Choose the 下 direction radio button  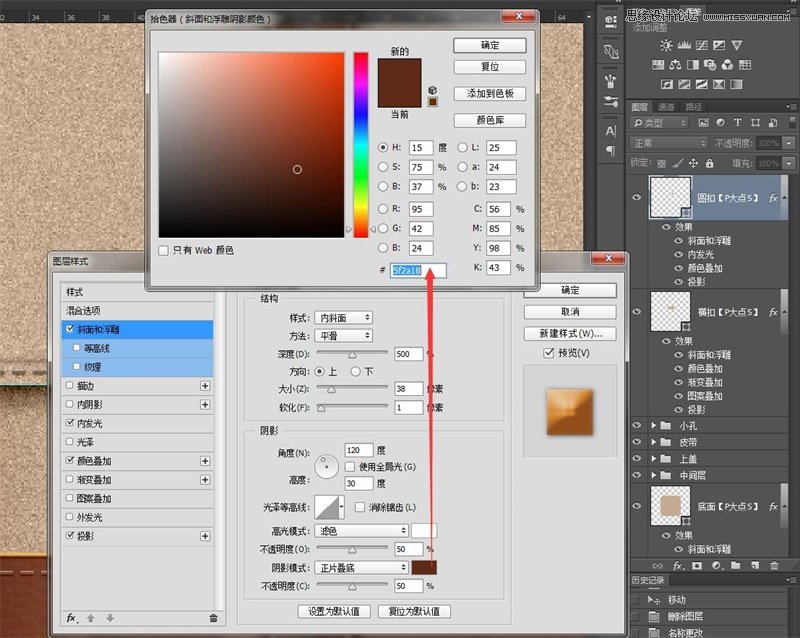356,372
